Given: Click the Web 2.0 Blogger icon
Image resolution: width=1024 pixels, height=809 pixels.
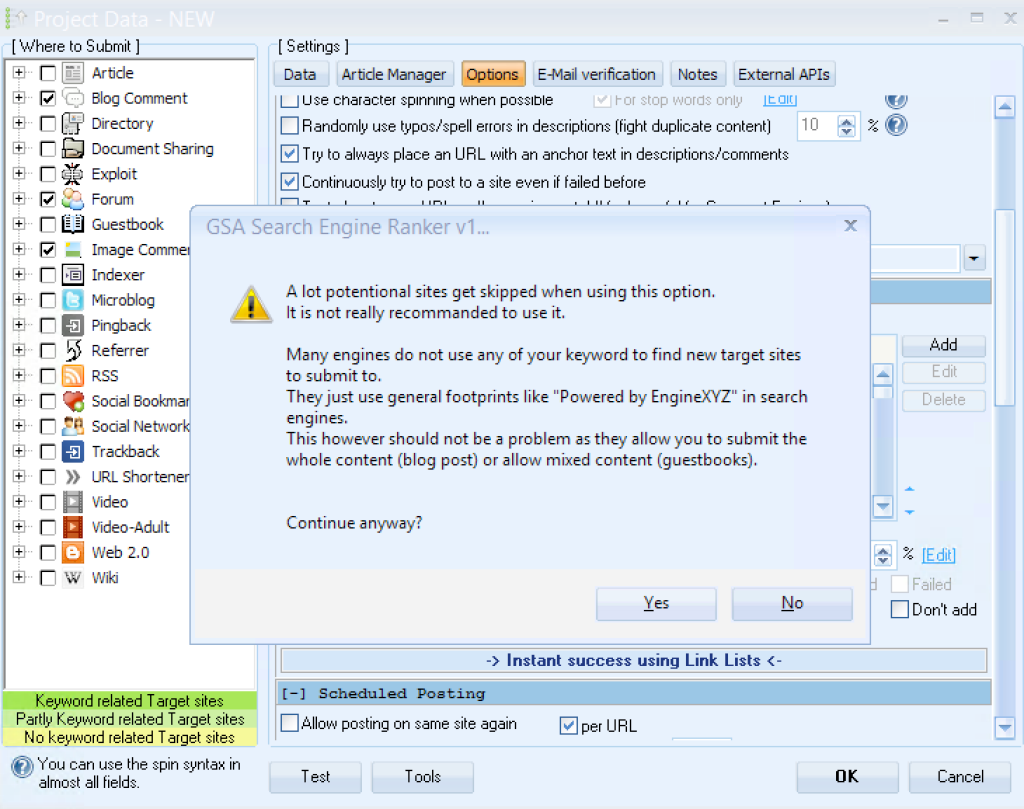Looking at the screenshot, I should click(x=72, y=552).
